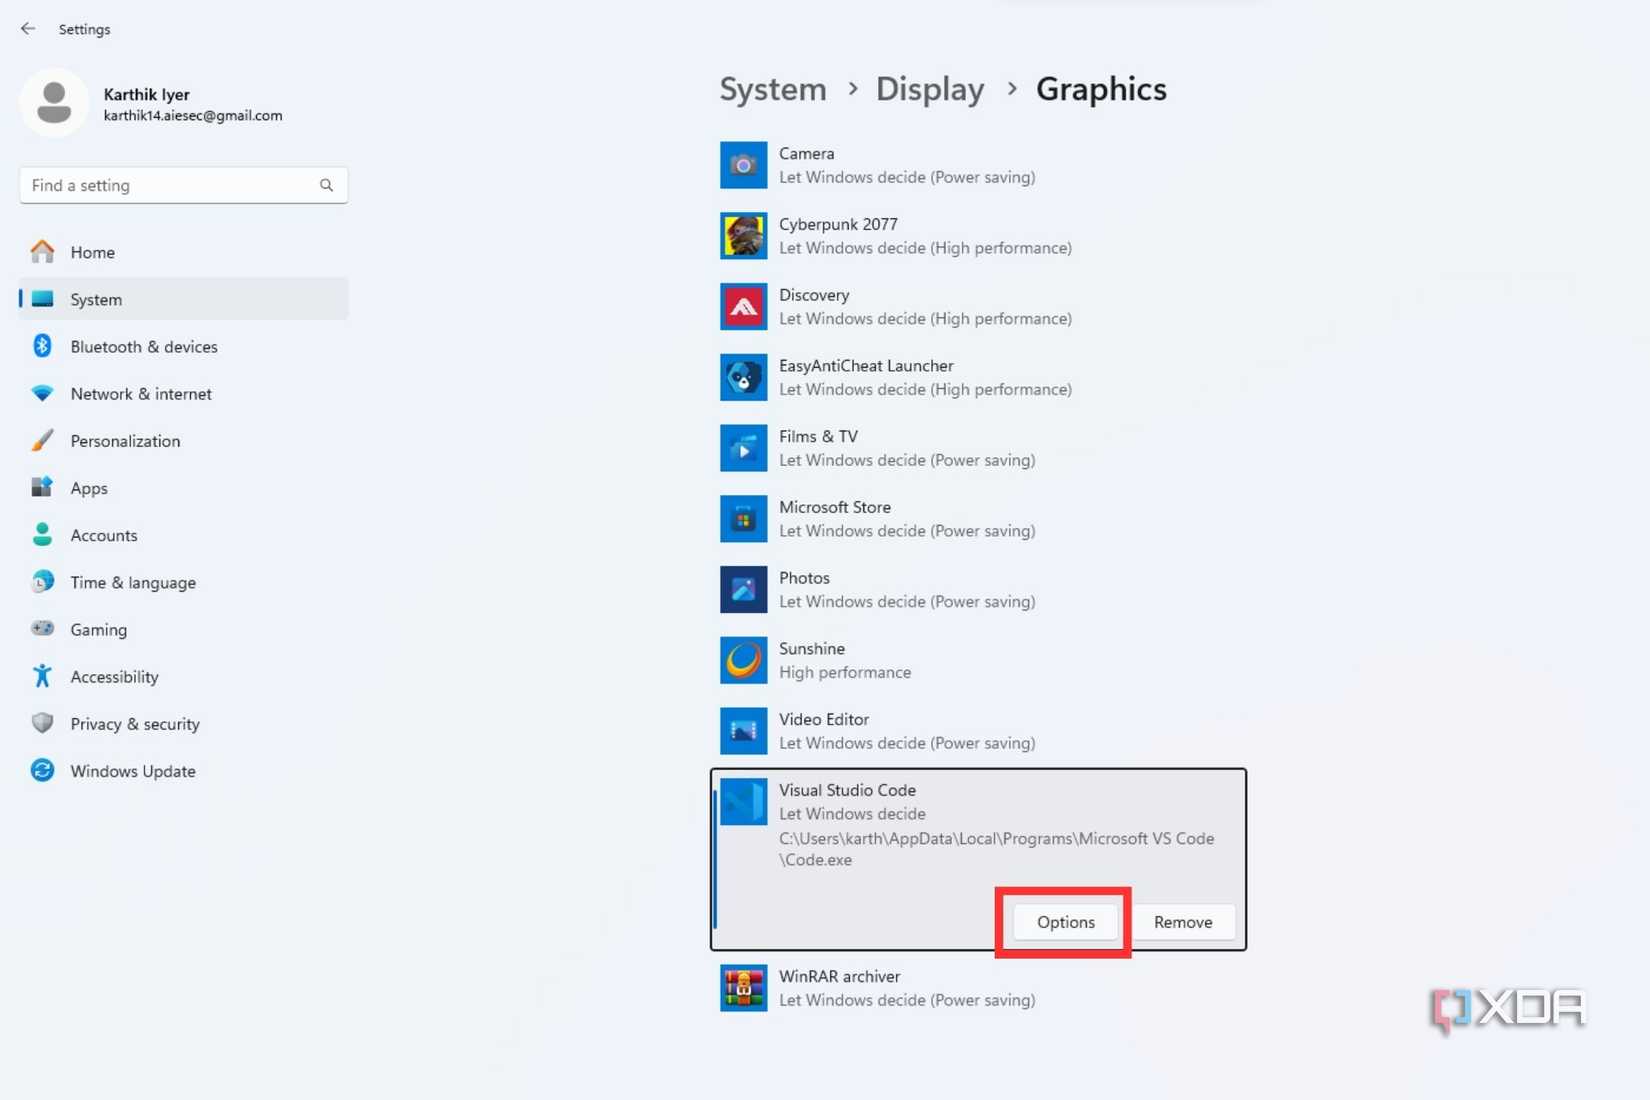The height and width of the screenshot is (1100, 1650).
Task: Click the Video Editor app icon
Action: click(x=743, y=731)
